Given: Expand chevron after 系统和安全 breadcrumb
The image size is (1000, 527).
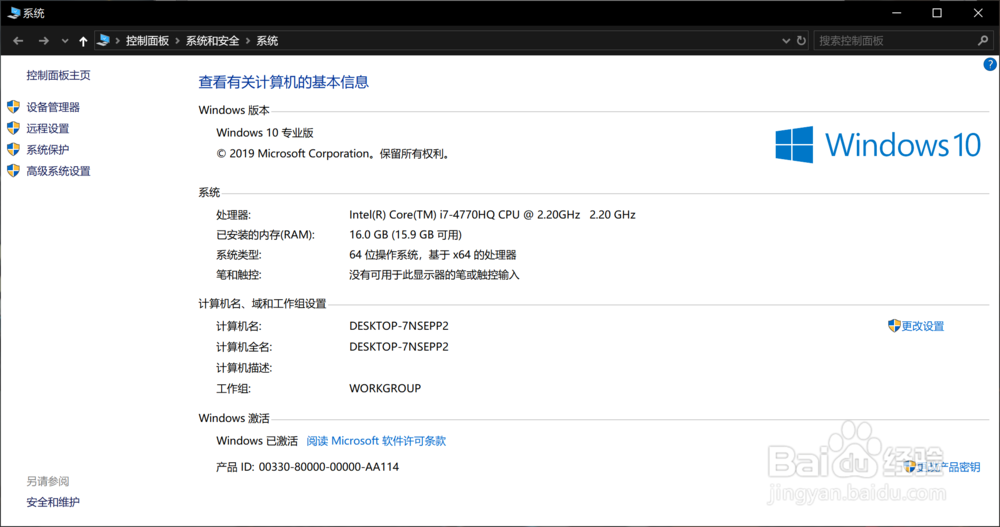Looking at the screenshot, I should click(248, 41).
